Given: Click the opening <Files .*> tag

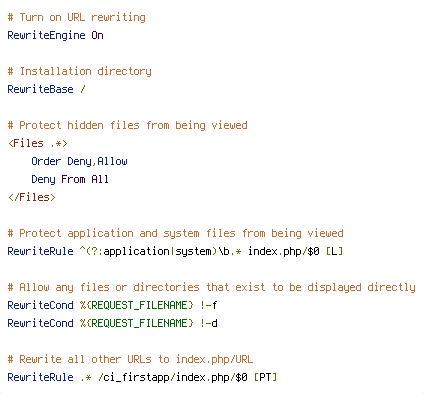Looking at the screenshot, I should [38, 143].
